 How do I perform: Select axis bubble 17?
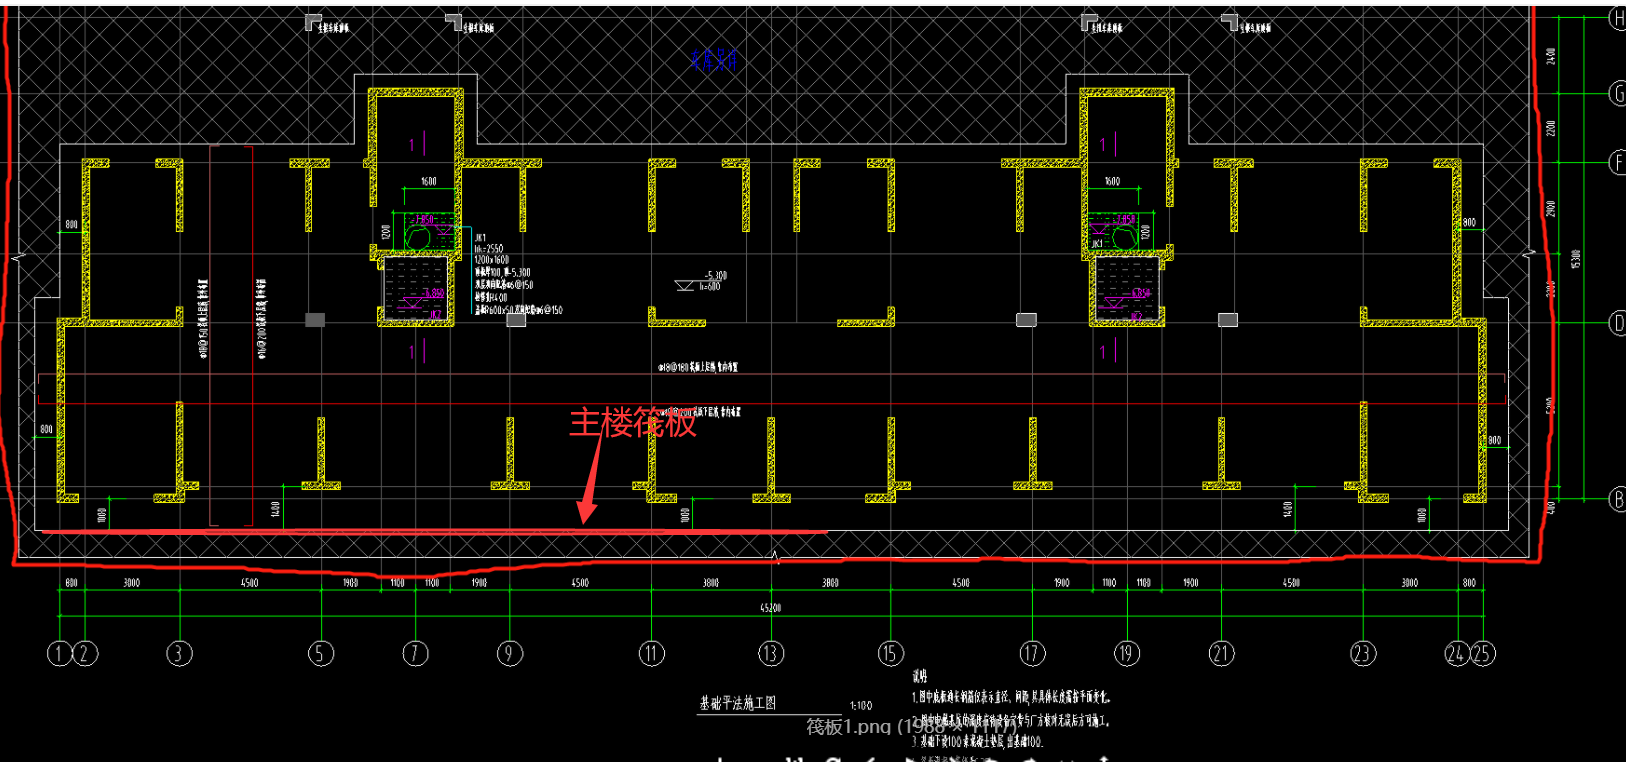pos(1033,654)
